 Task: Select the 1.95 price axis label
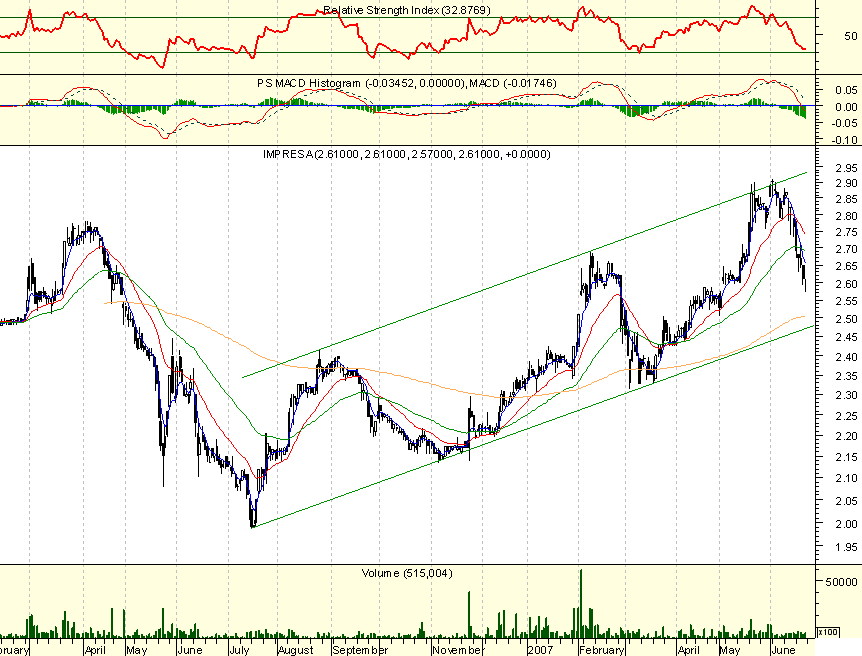coord(846,547)
